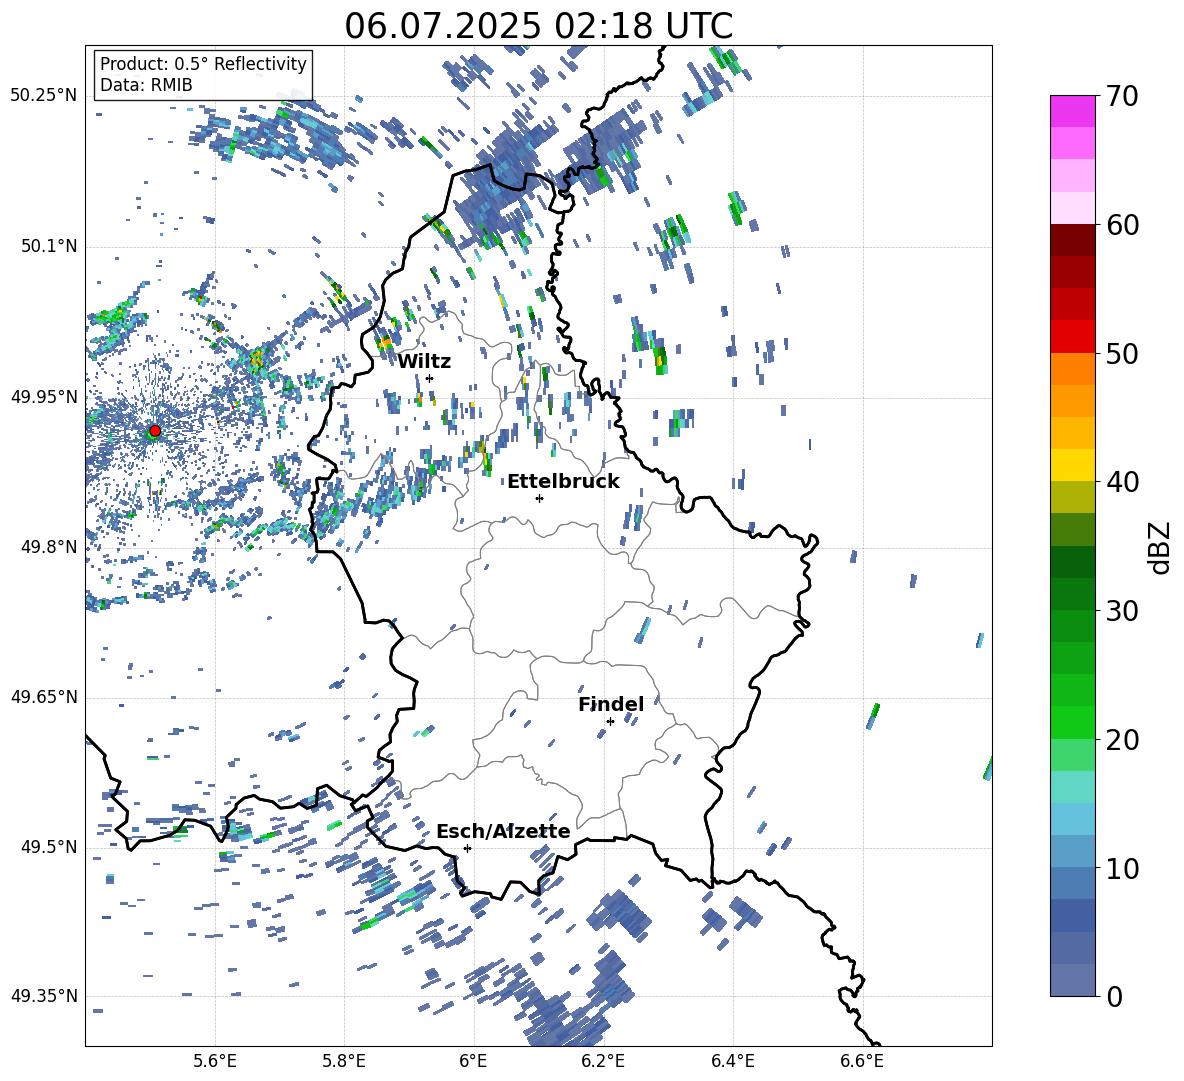Click the Data: RMIB text

[x=146, y=85]
